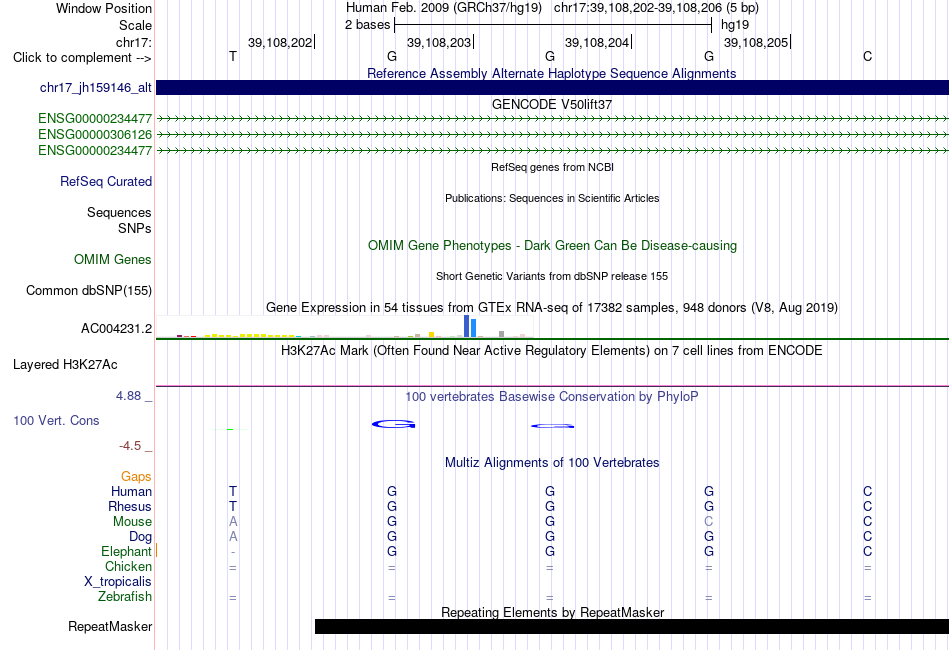The height and width of the screenshot is (650, 950).
Task: Open the OMIM Gene Phenotypes track title
Action: [552, 245]
